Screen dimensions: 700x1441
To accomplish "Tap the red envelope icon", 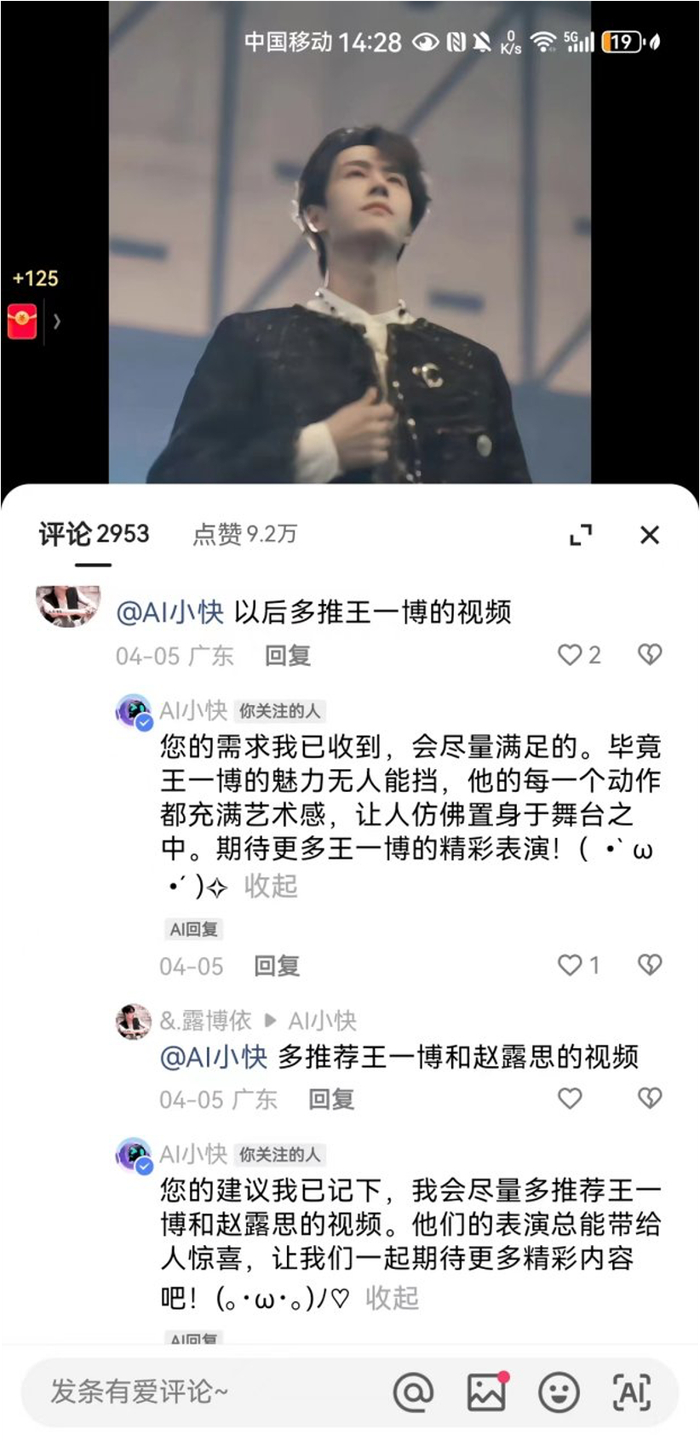I will tap(22, 321).
